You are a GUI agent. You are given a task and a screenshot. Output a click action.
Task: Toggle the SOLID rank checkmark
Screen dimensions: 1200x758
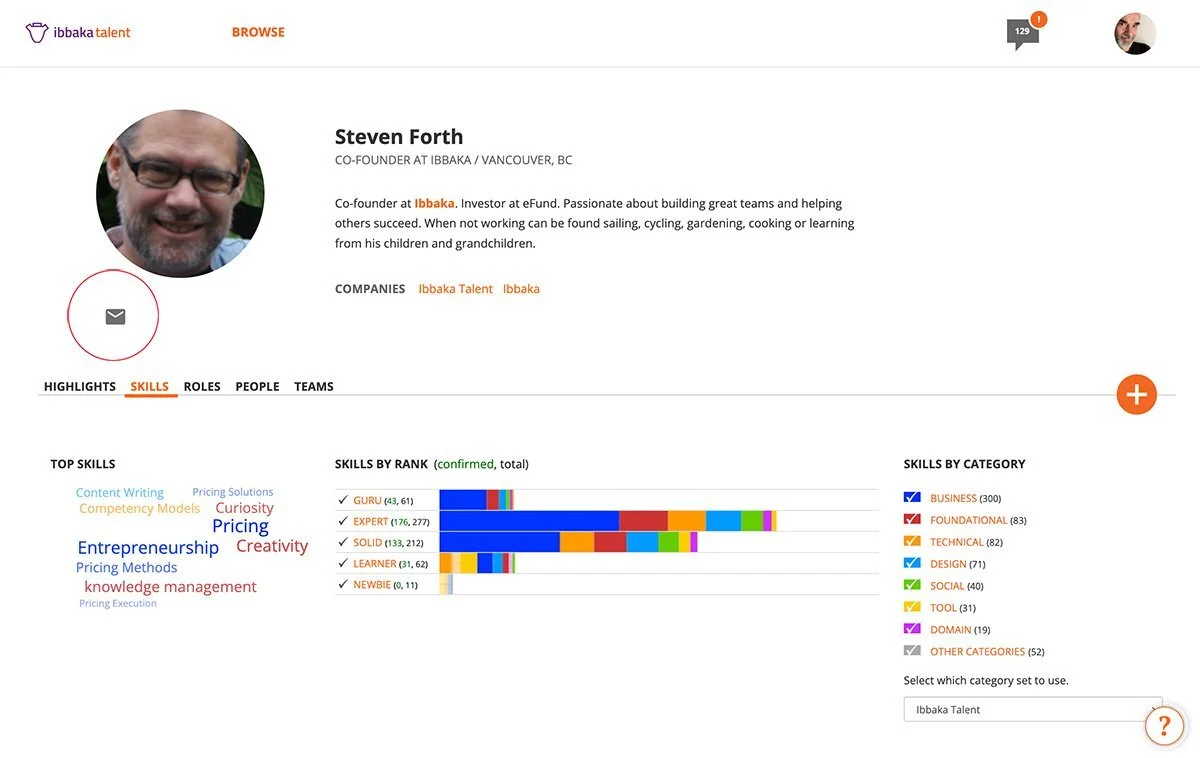coord(343,542)
